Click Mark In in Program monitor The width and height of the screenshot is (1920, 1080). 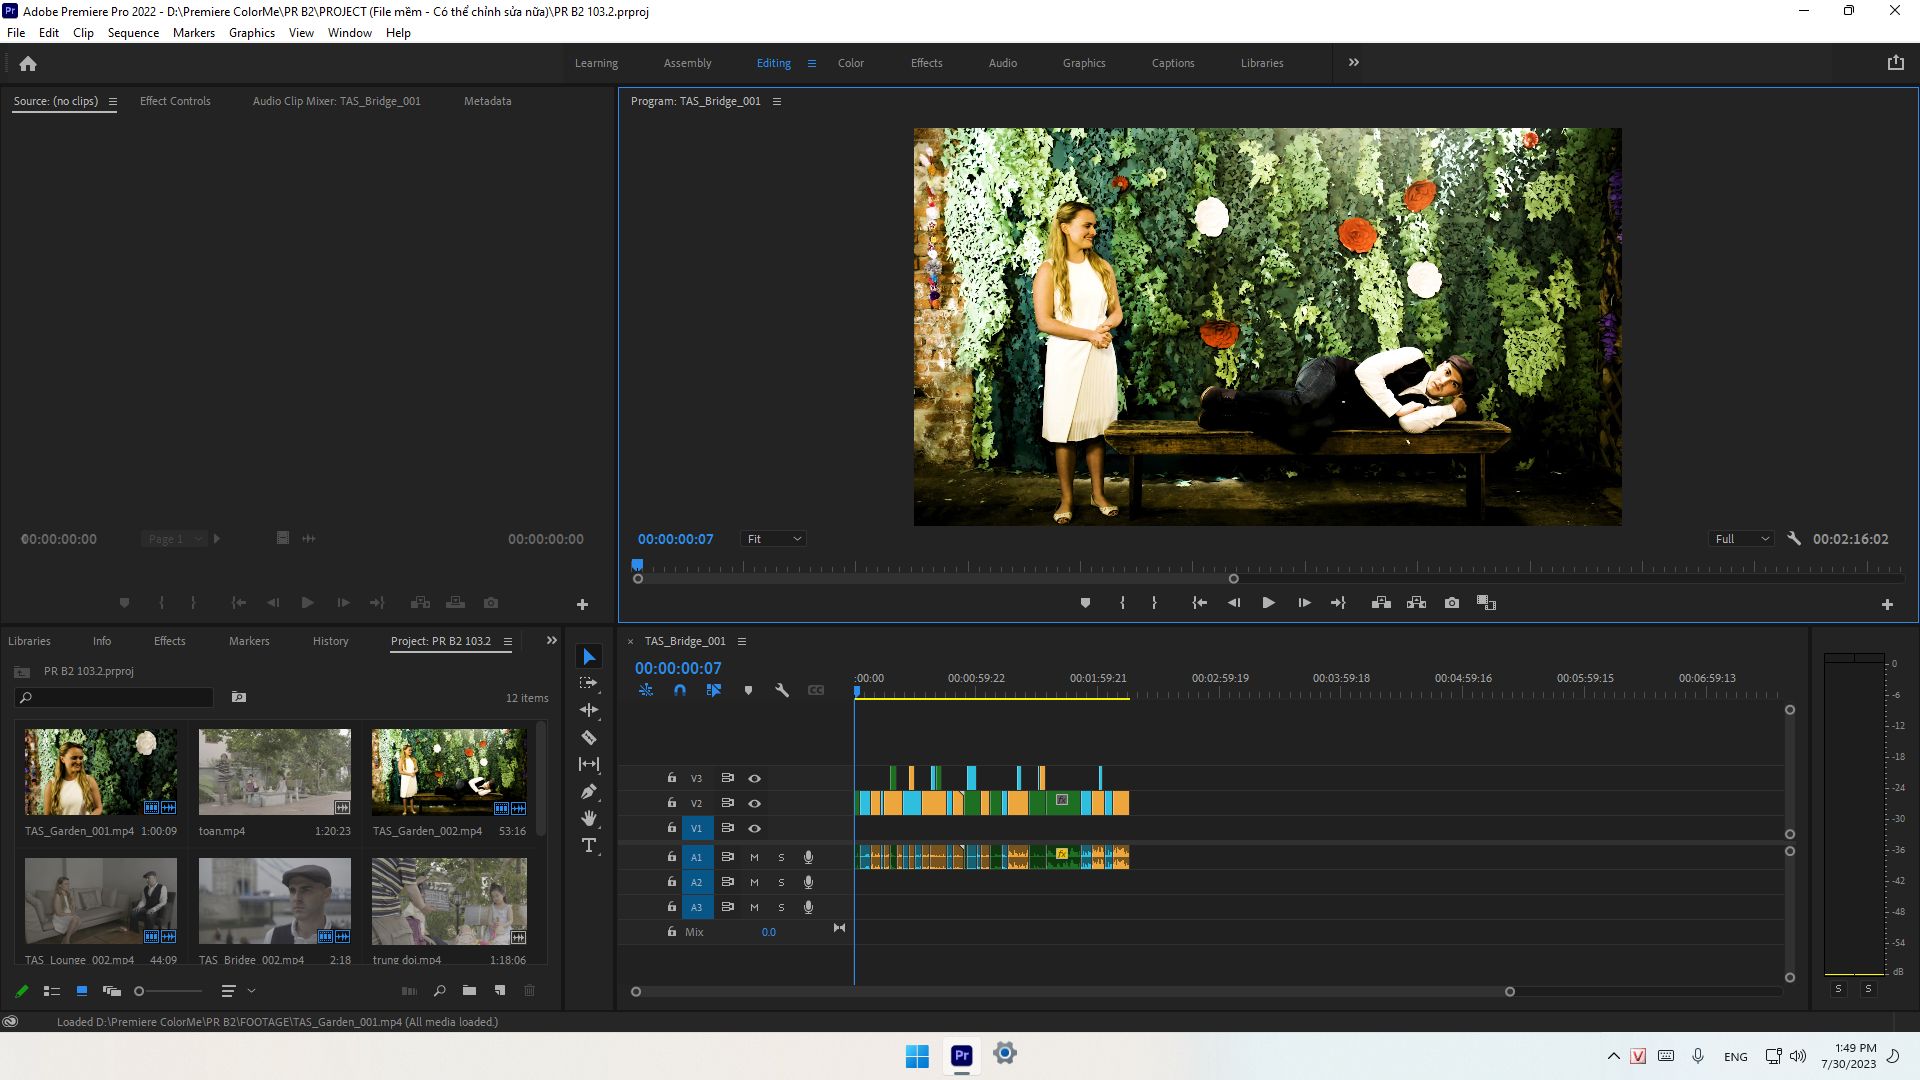pyautogui.click(x=1122, y=603)
